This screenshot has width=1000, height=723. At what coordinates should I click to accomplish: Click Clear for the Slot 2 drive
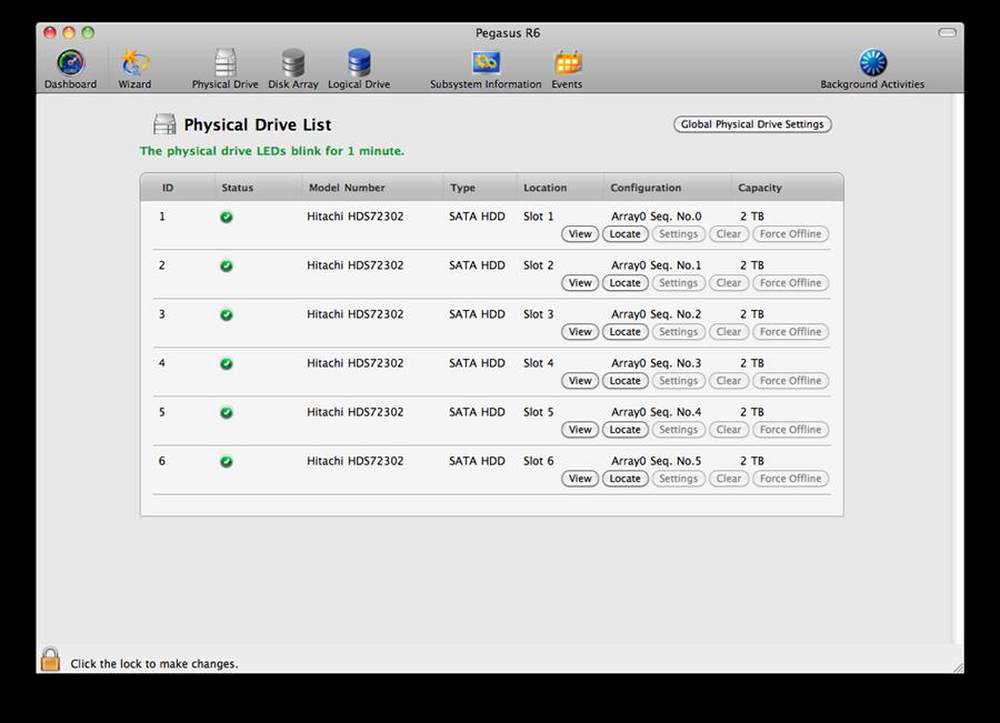point(729,283)
